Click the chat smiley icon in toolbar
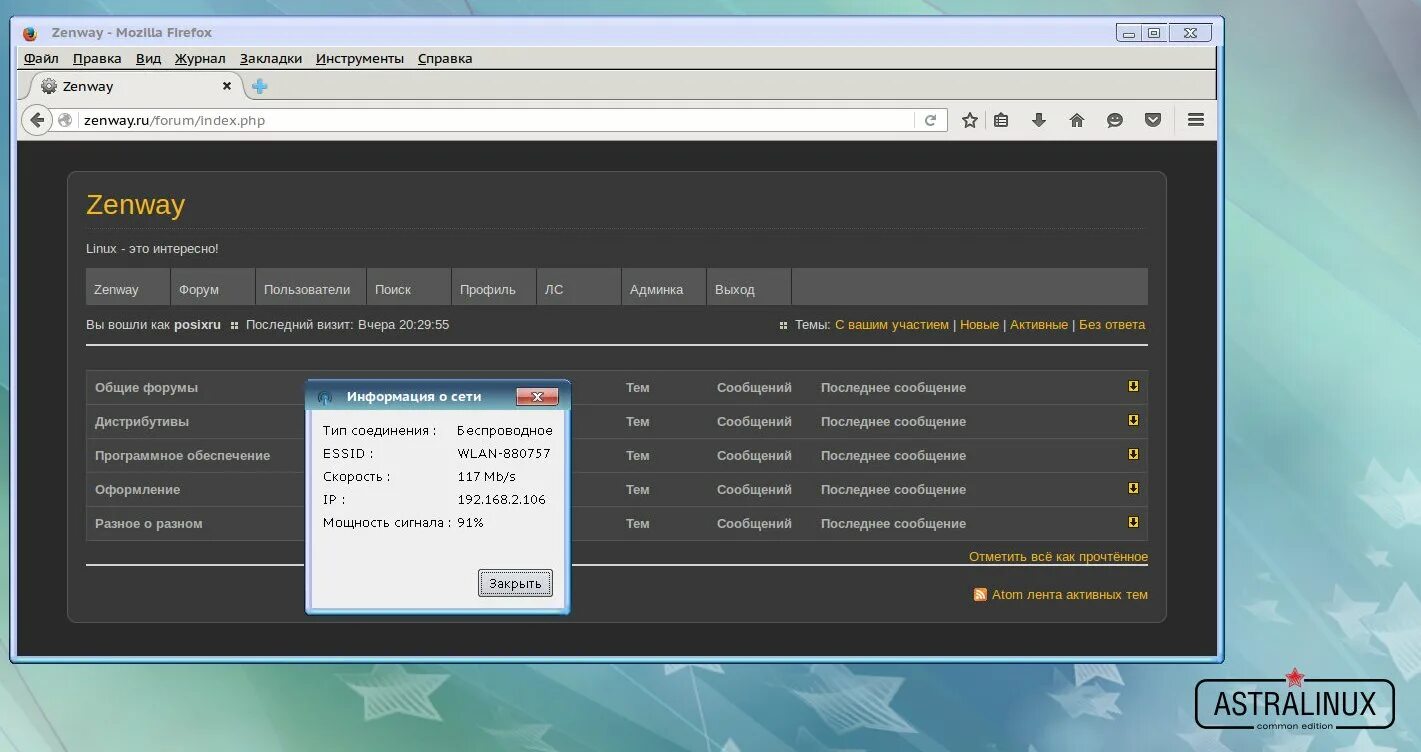Viewport: 1421px width, 752px height. coord(1115,120)
